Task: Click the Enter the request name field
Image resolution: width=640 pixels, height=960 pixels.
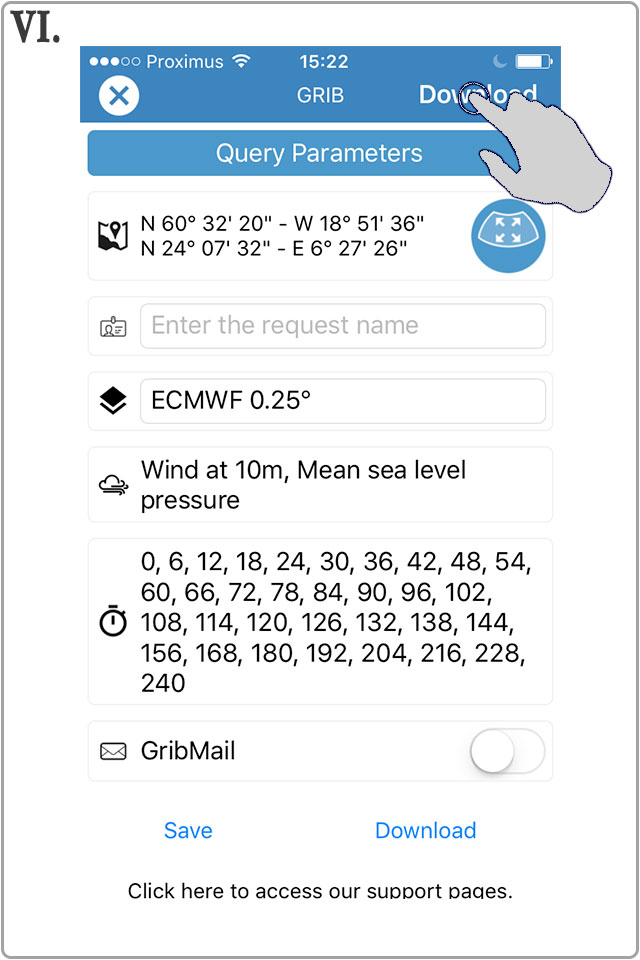Action: pos(344,325)
